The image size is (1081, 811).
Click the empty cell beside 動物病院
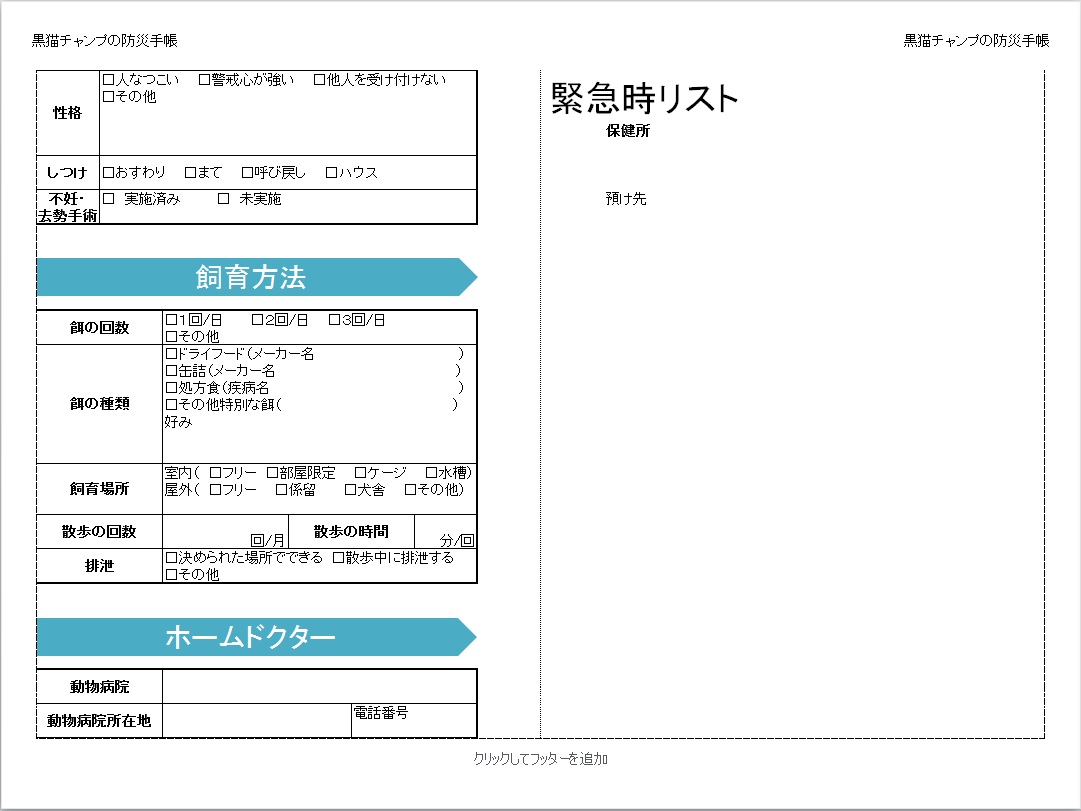(x=319, y=687)
